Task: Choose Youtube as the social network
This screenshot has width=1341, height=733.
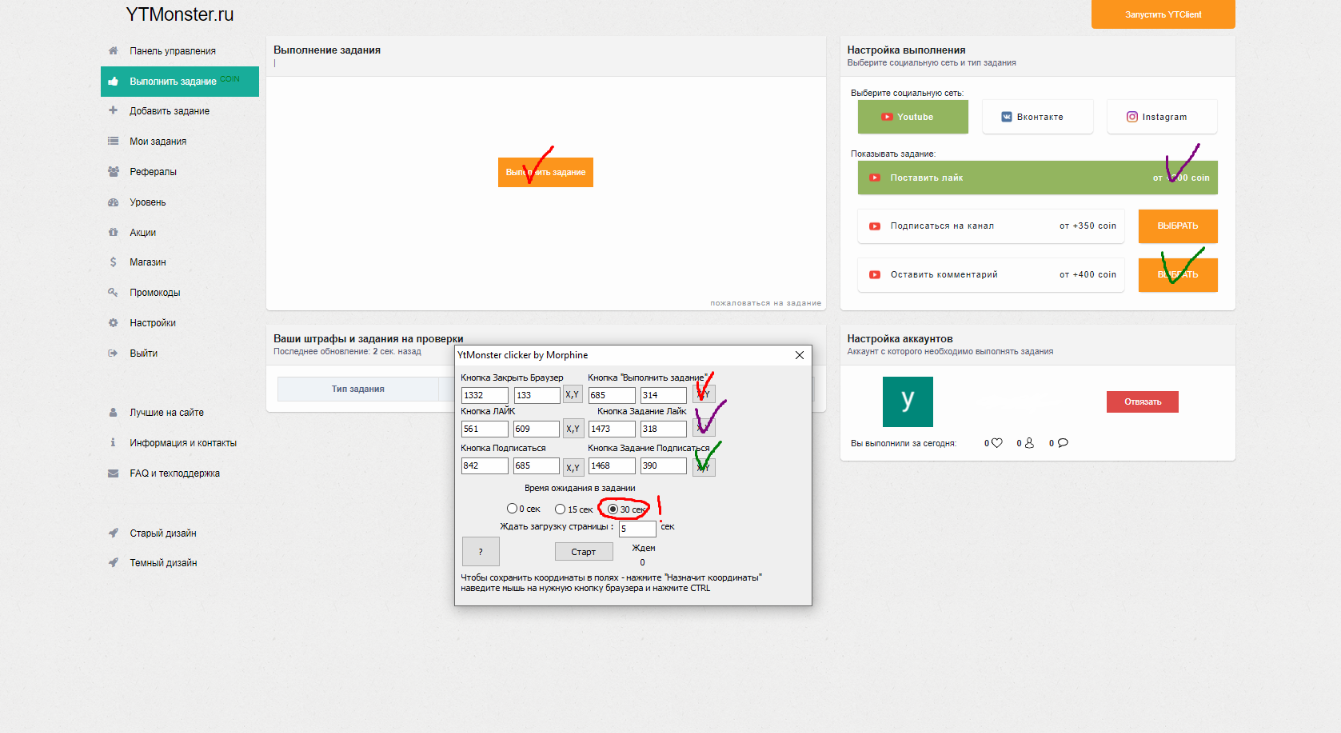Action: click(913, 116)
